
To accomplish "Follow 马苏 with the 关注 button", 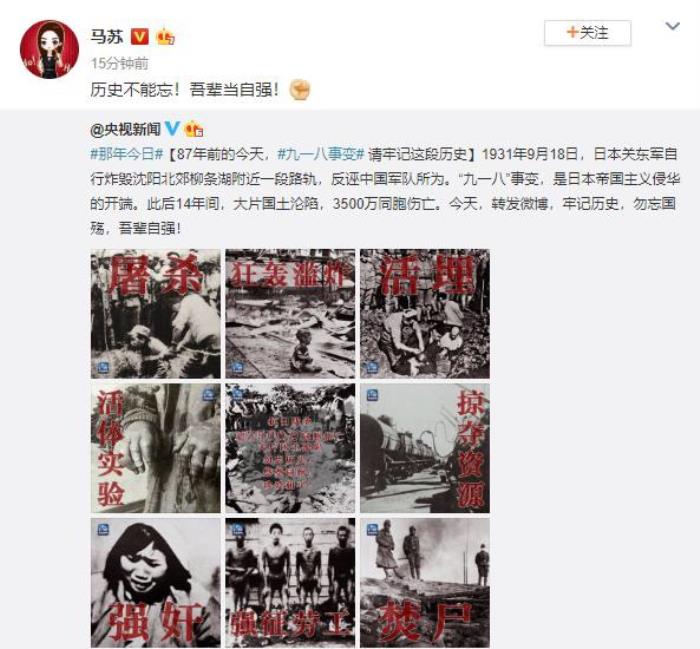I will 587,33.
